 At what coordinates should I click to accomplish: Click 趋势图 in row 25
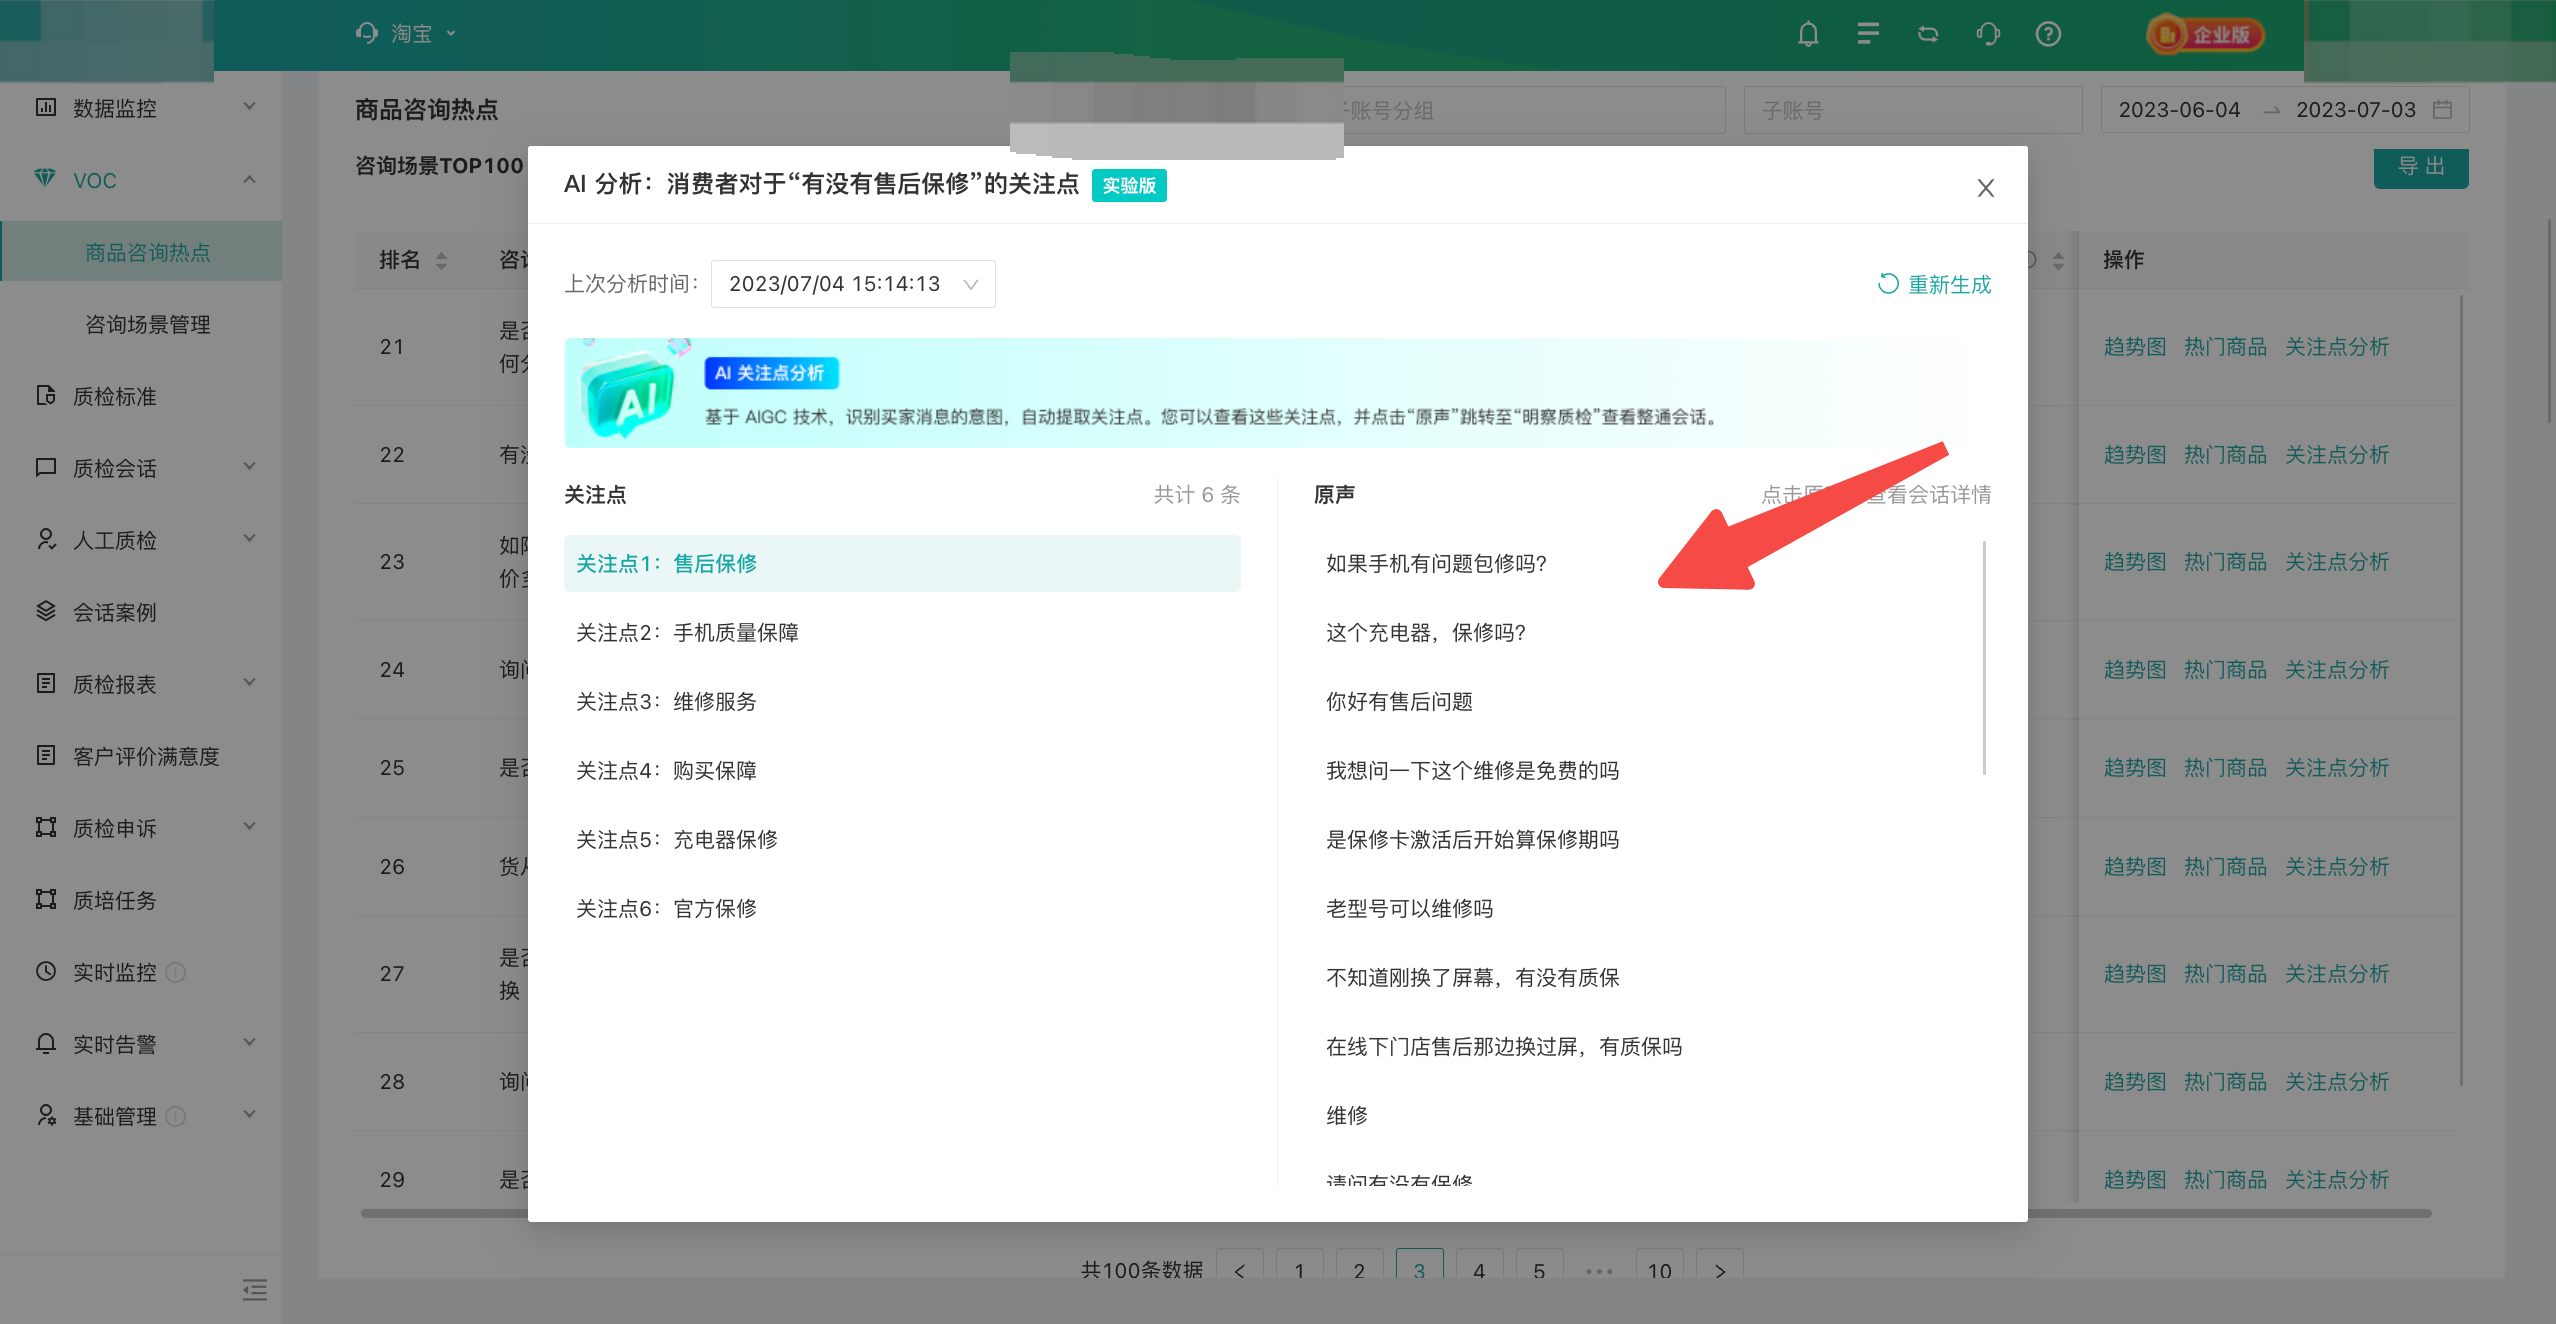[2135, 768]
